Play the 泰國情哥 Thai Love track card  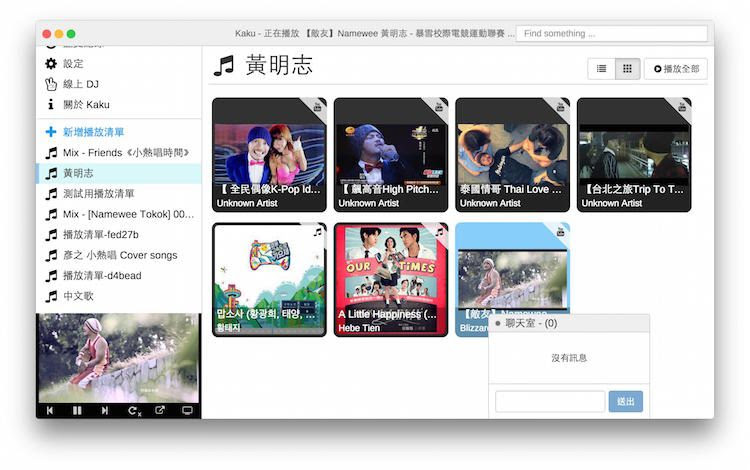point(512,155)
